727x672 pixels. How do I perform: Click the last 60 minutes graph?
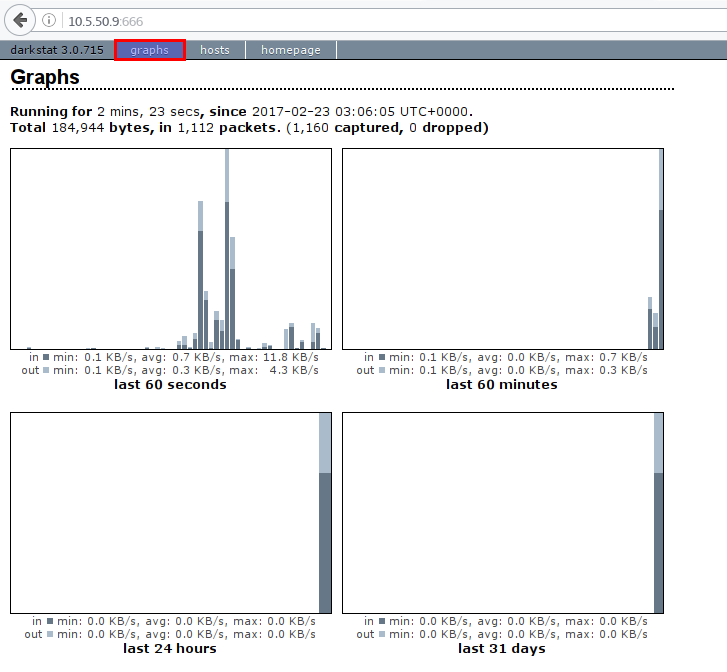click(x=503, y=249)
